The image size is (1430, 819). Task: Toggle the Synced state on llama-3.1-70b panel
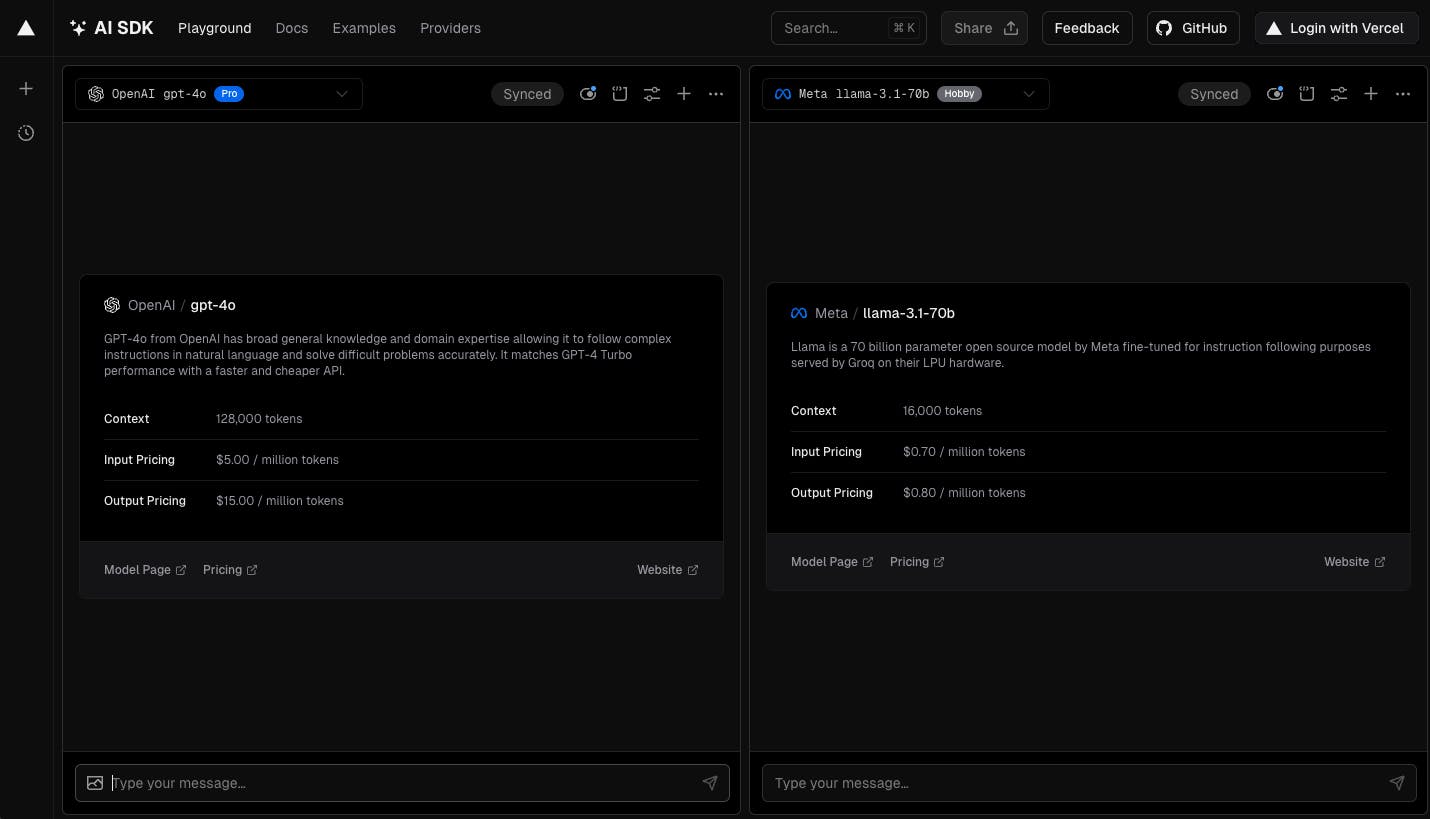pos(1214,94)
